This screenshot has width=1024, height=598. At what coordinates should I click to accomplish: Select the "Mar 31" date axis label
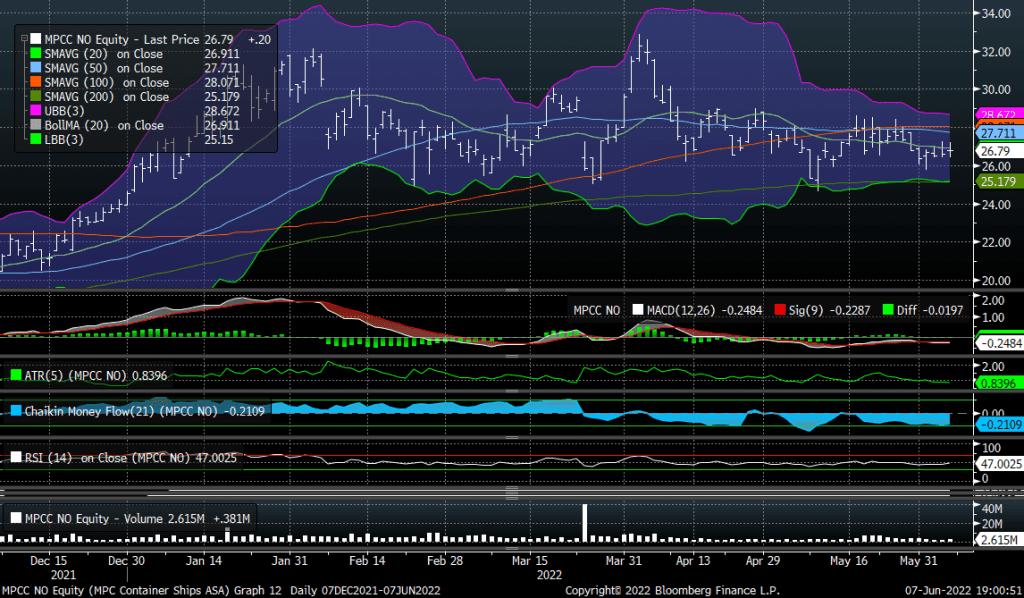tap(624, 560)
